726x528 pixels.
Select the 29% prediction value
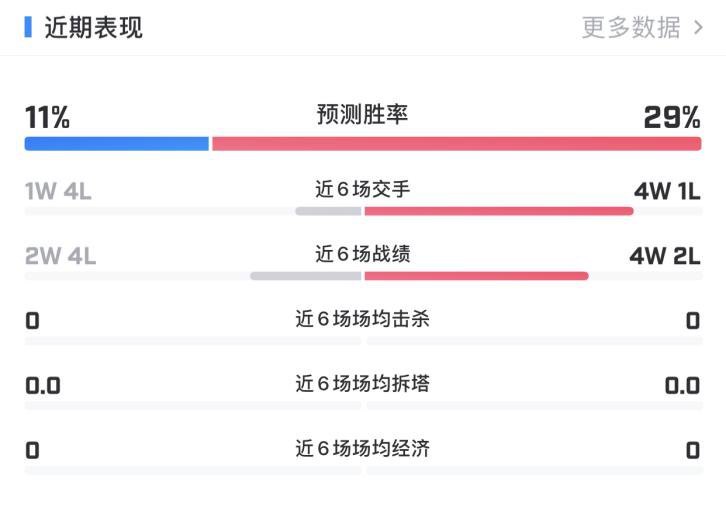[672, 117]
